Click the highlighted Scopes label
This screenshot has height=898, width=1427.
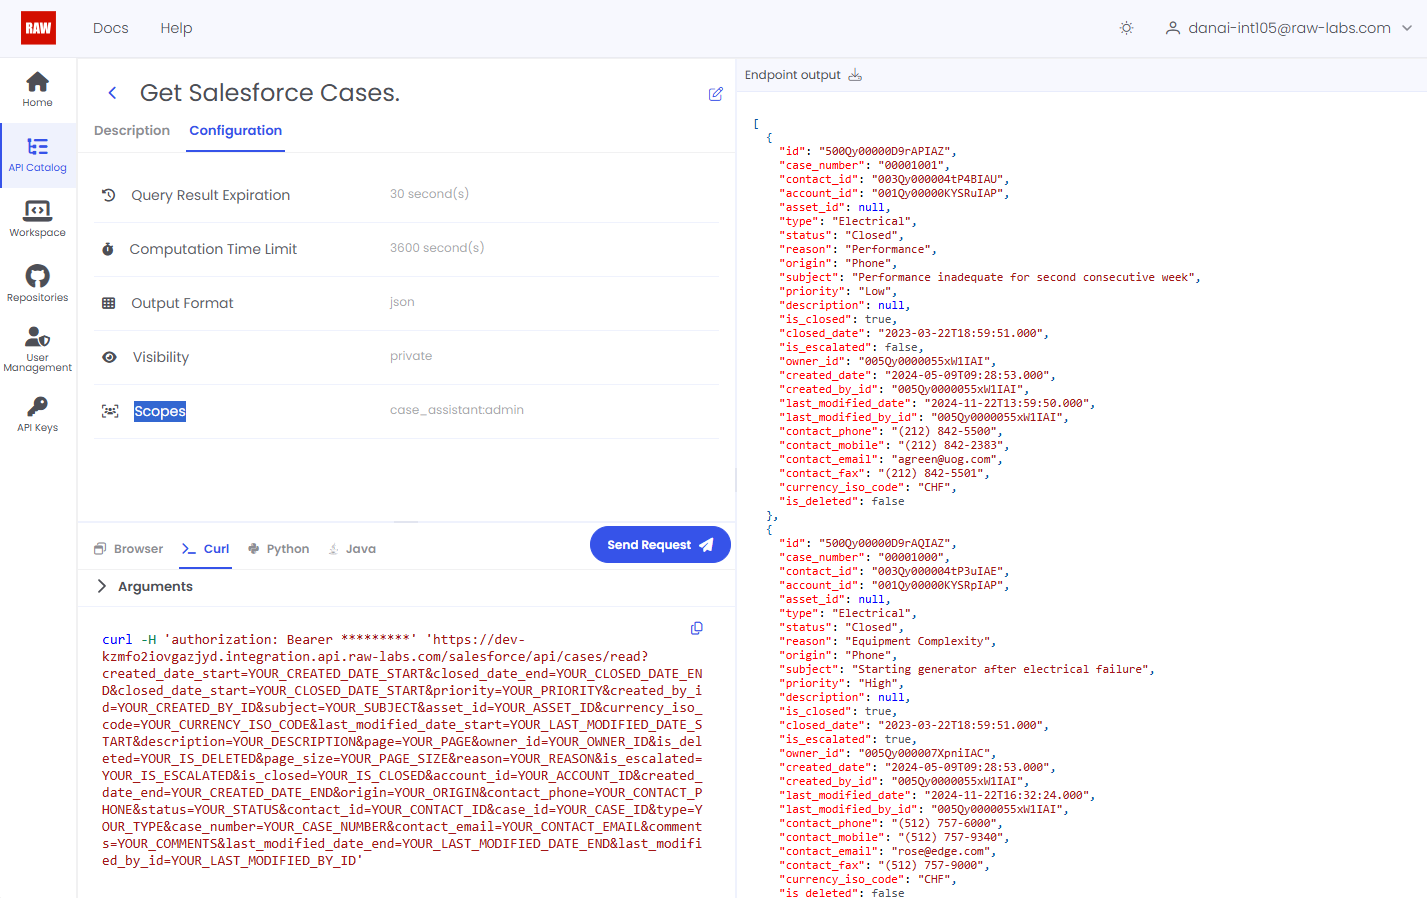click(160, 411)
